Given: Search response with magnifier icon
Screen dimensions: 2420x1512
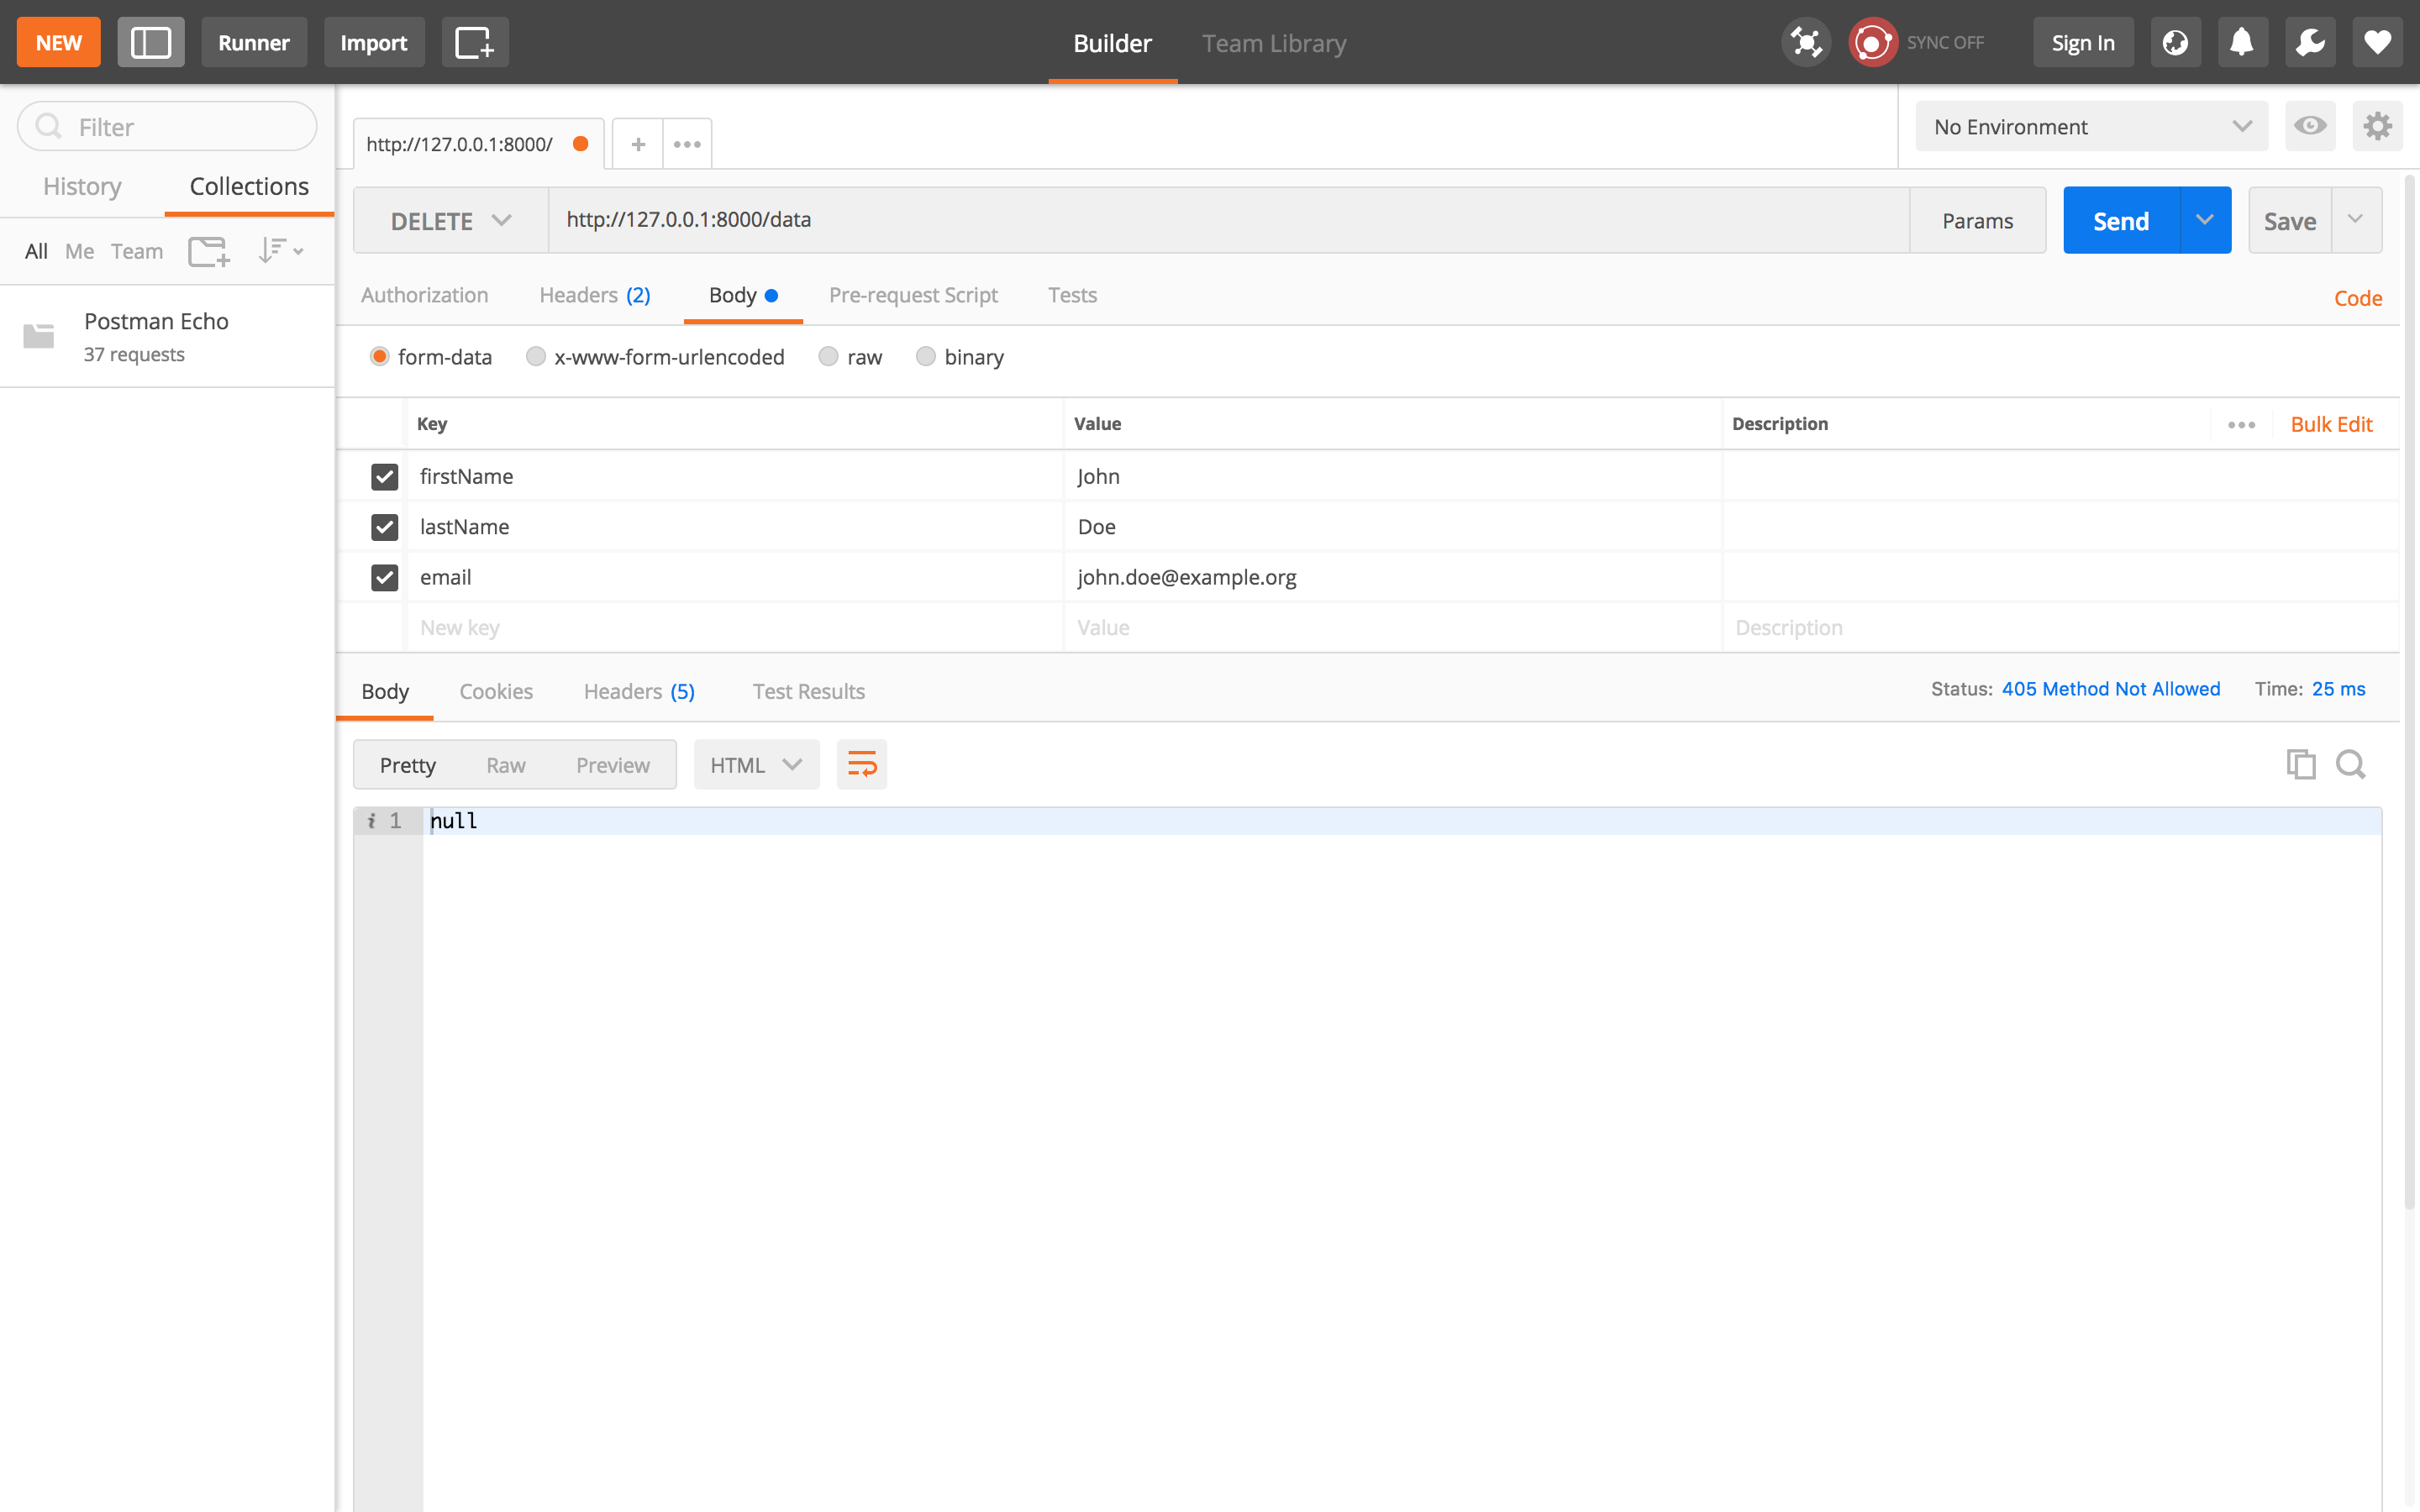Looking at the screenshot, I should click(2350, 764).
